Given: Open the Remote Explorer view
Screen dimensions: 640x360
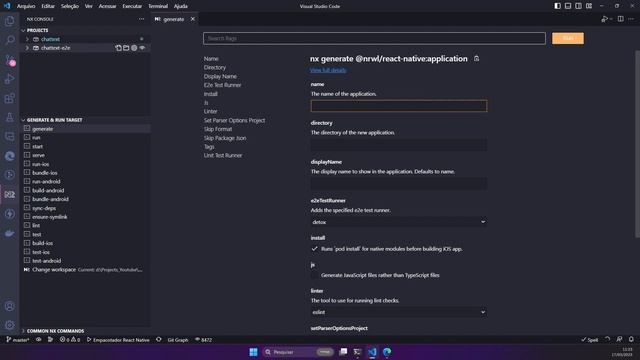Looking at the screenshot, I should (x=9, y=137).
